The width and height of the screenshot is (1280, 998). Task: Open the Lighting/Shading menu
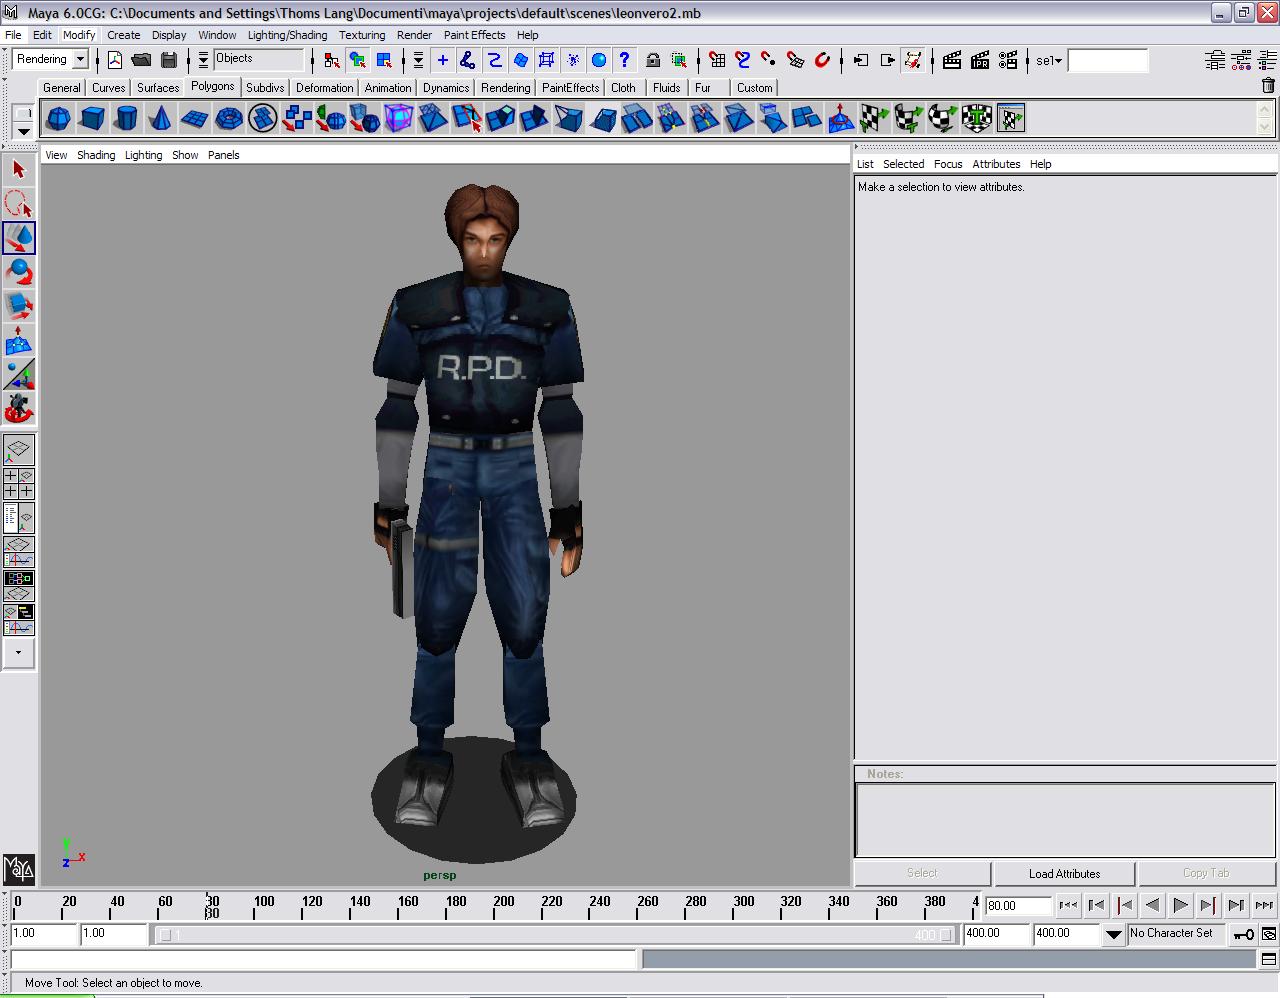tap(287, 35)
